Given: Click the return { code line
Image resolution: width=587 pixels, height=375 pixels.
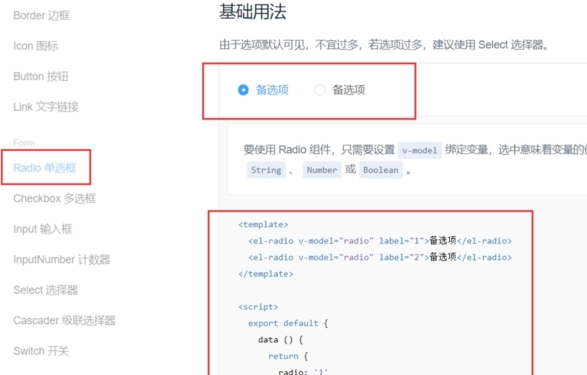Looking at the screenshot, I should click(x=288, y=356).
